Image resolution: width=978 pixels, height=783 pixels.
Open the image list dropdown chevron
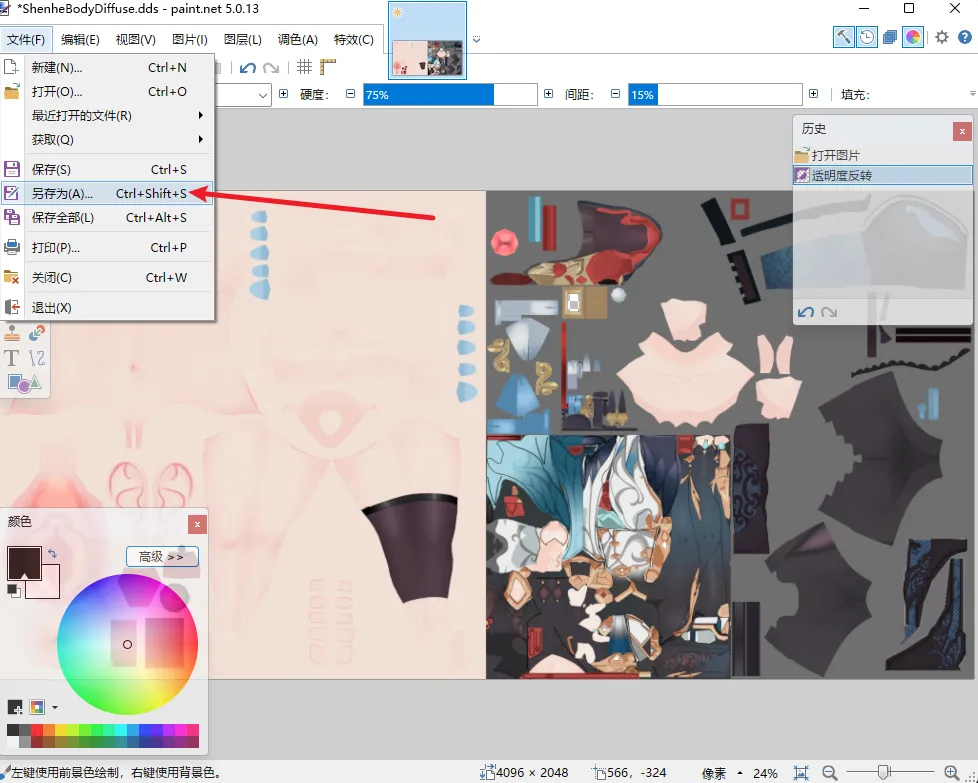(477, 39)
